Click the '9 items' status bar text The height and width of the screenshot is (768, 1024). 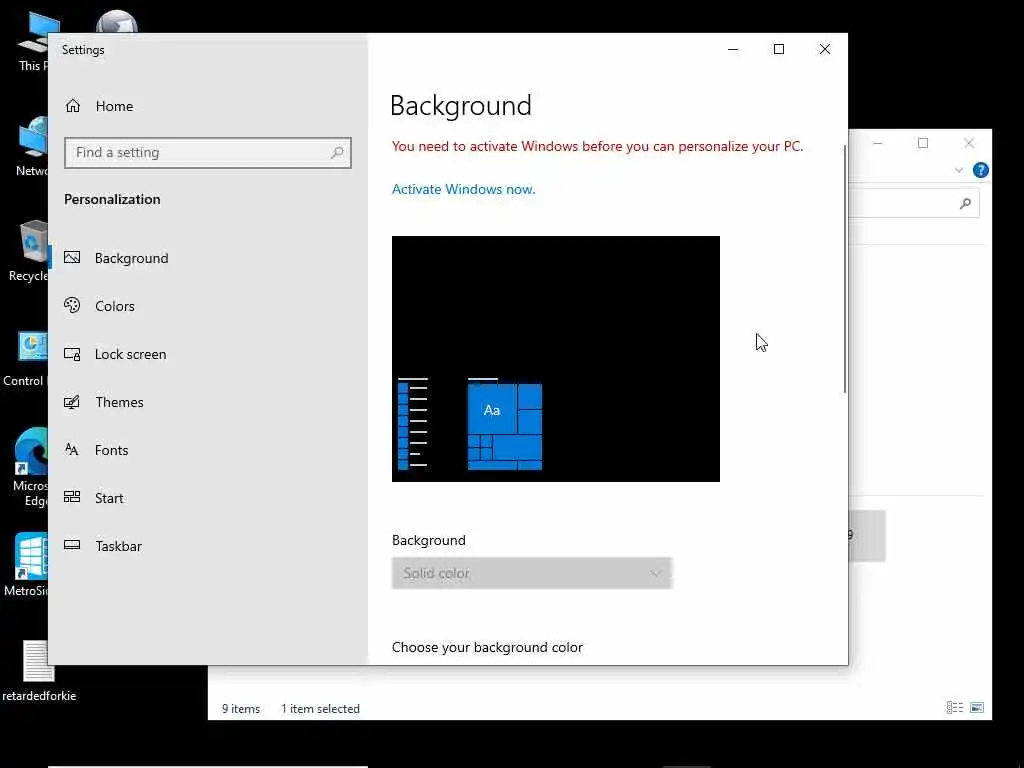(x=241, y=709)
